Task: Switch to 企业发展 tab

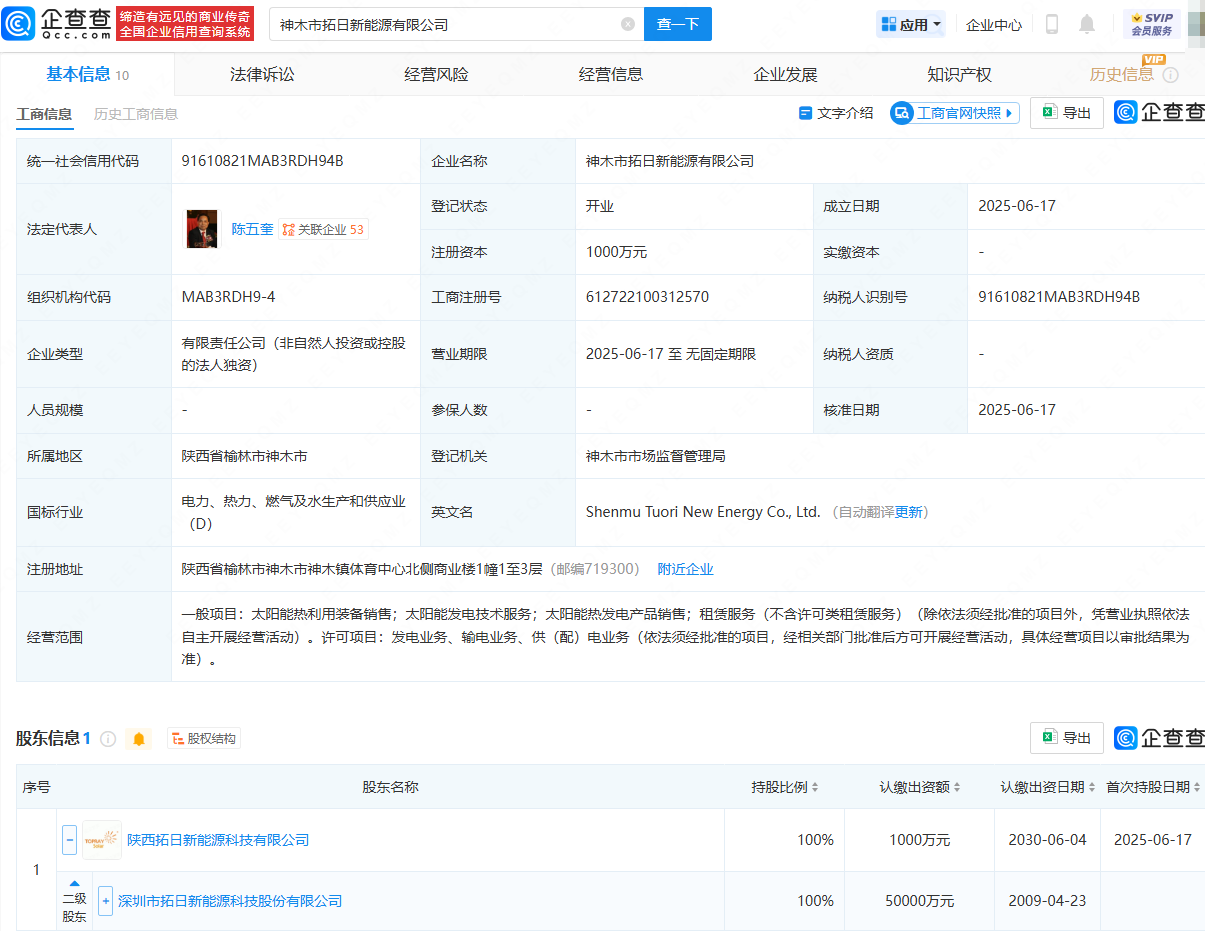Action: pos(785,75)
